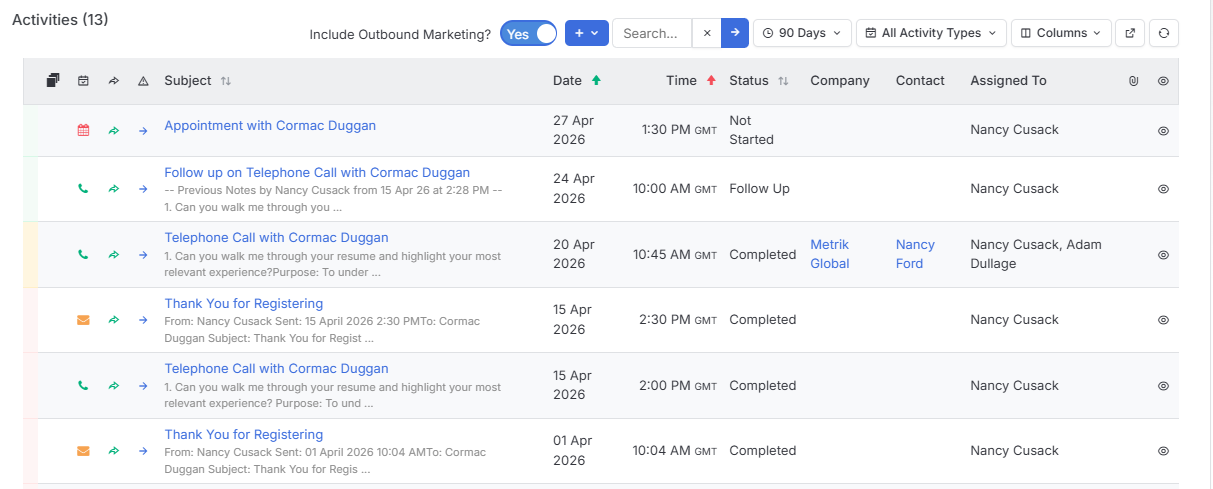View the 20 Apr call via eye icon
1213x489 pixels.
pyautogui.click(x=1163, y=254)
